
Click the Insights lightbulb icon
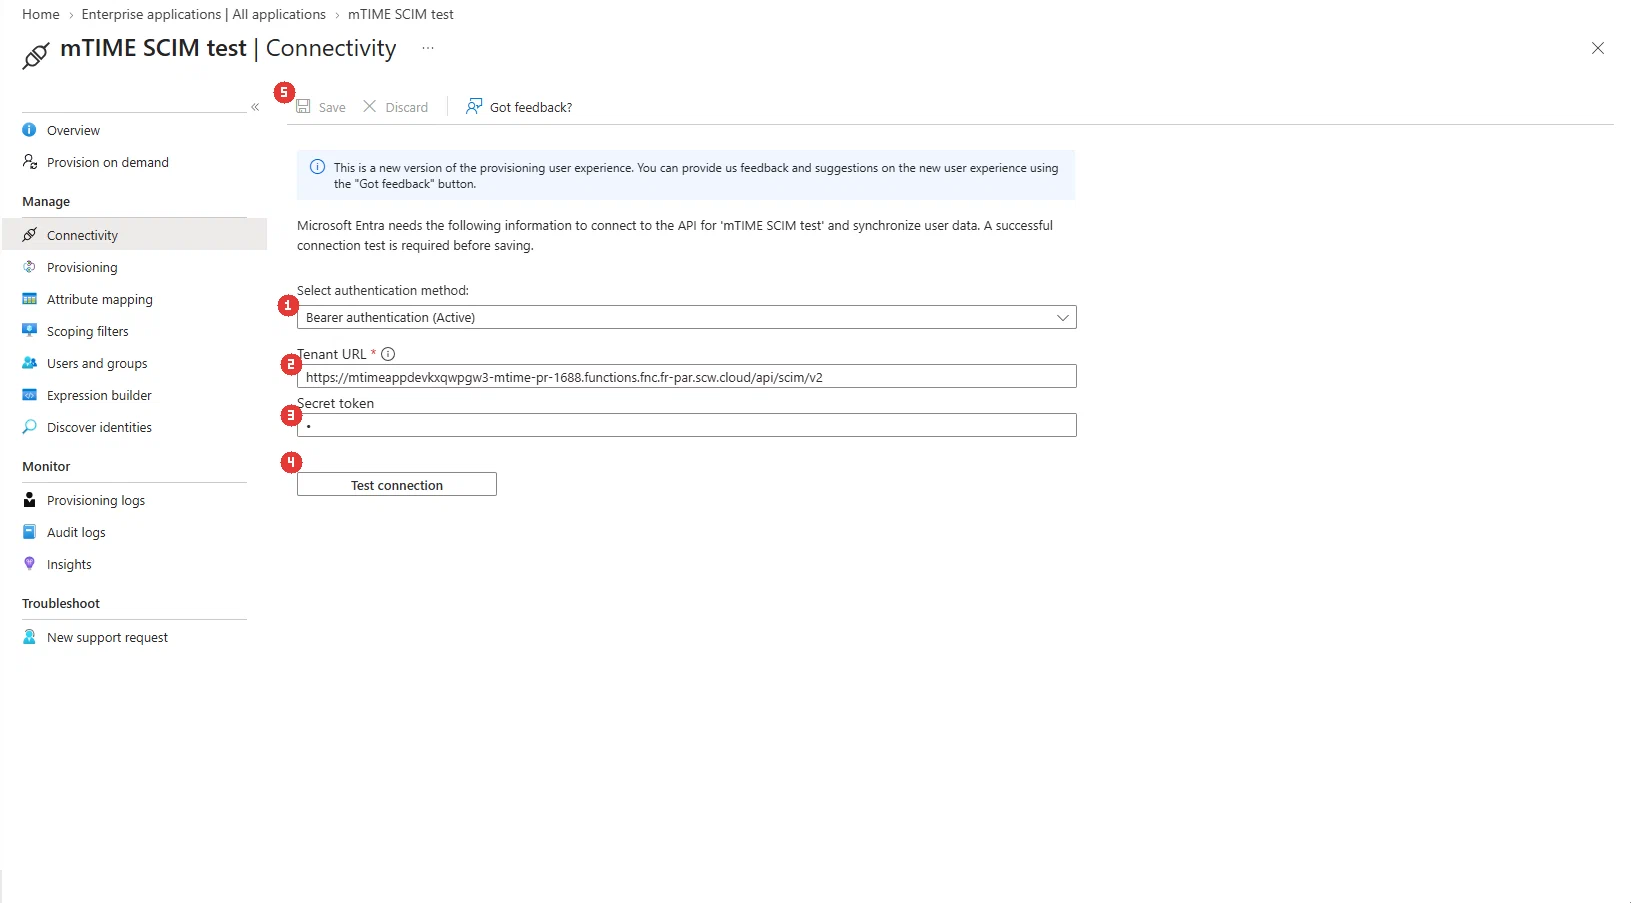coord(29,564)
